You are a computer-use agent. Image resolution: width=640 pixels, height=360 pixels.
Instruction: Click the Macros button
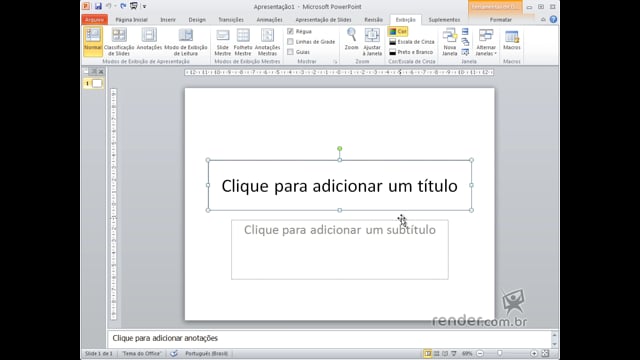511,40
